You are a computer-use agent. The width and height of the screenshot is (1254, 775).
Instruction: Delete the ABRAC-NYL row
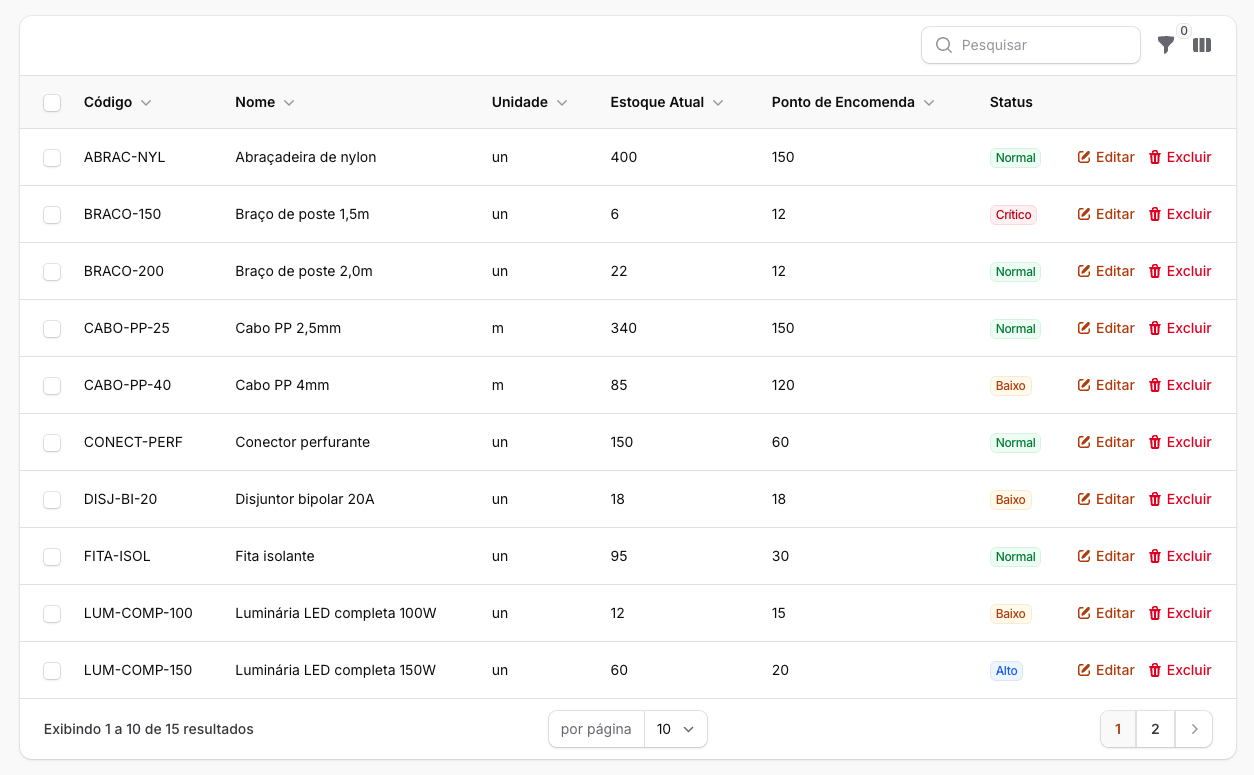pyautogui.click(x=1180, y=157)
